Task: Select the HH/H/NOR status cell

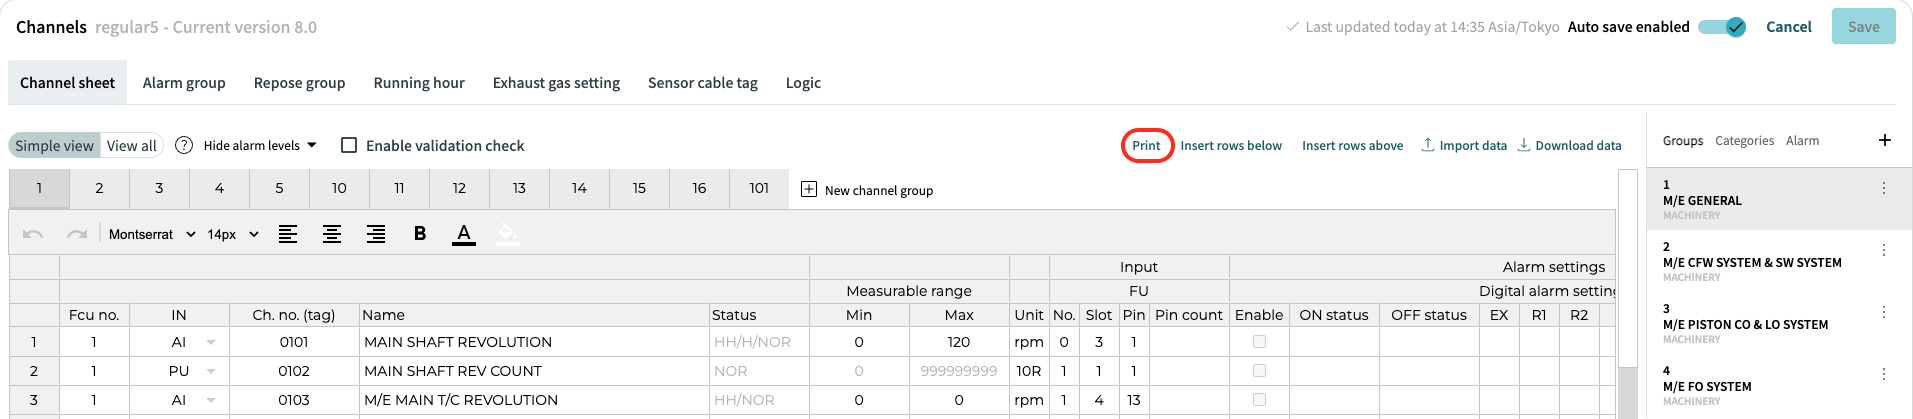Action: (759, 342)
